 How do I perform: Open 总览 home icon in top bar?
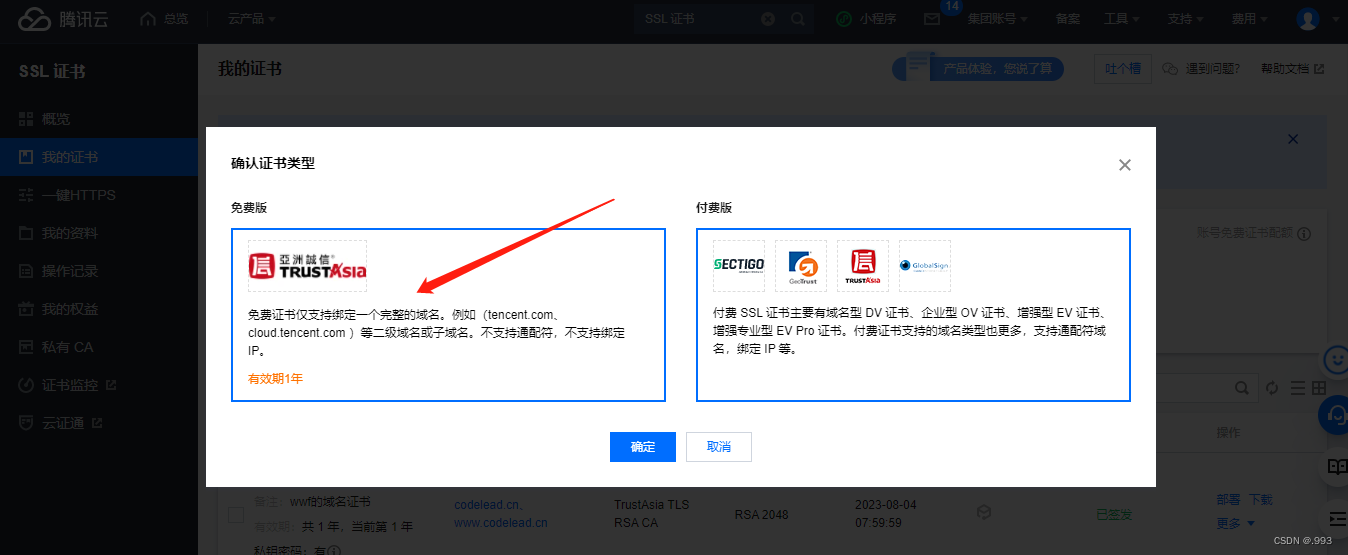click(x=148, y=19)
